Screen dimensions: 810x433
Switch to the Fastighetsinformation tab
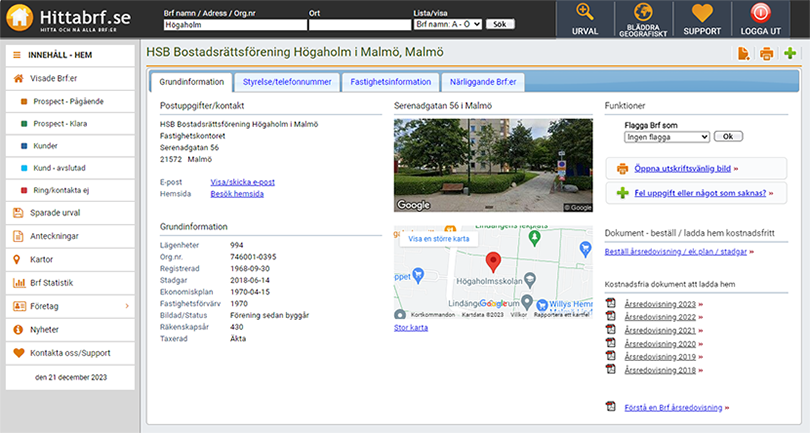[x=391, y=82]
